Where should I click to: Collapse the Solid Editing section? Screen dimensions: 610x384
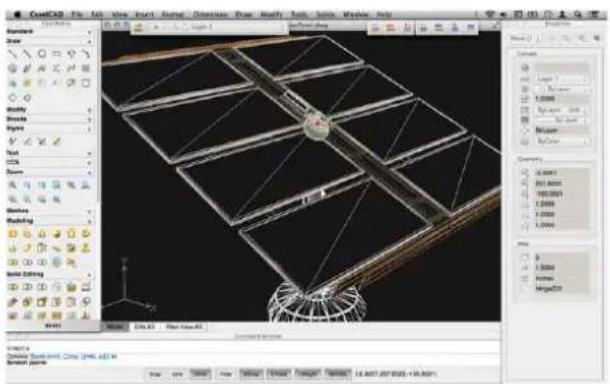(89, 274)
